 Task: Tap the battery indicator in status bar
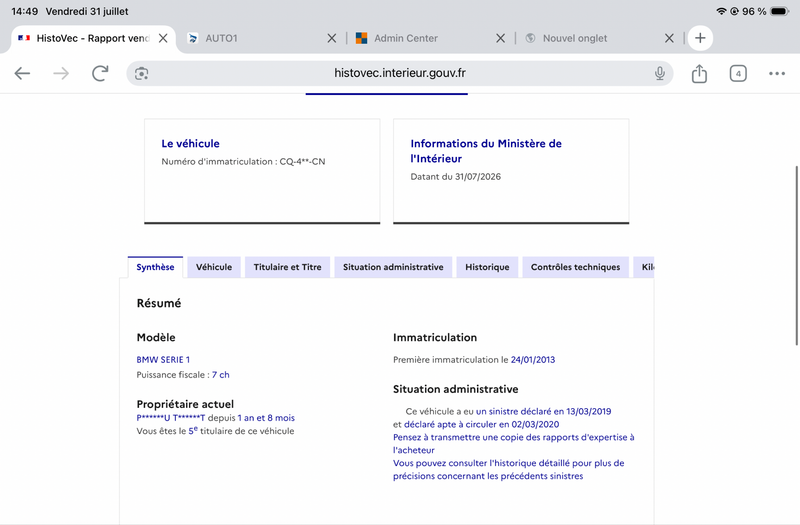[x=780, y=11]
